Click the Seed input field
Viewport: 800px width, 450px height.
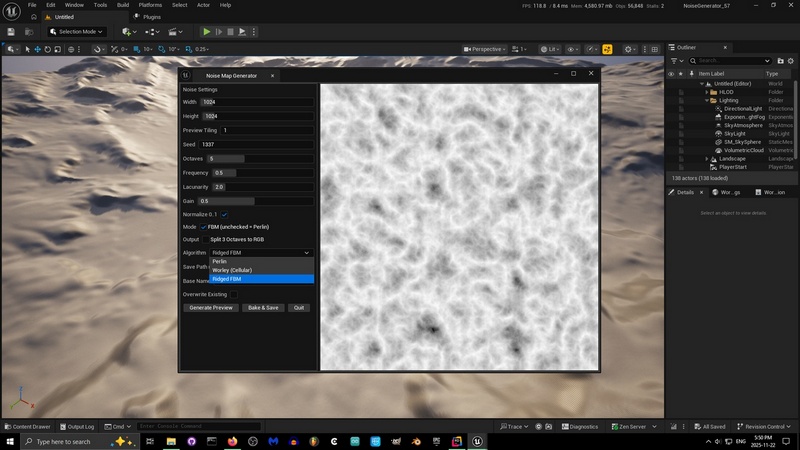click(256, 144)
